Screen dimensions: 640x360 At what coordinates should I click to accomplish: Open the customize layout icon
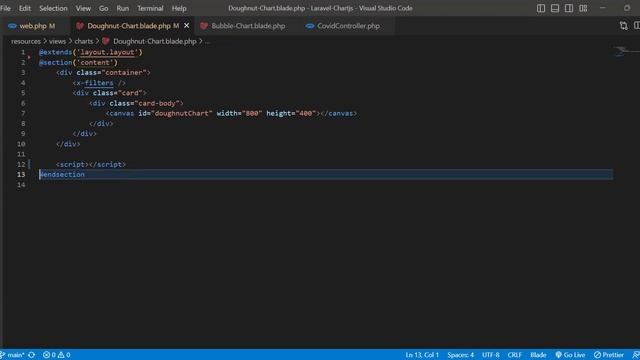[583, 8]
